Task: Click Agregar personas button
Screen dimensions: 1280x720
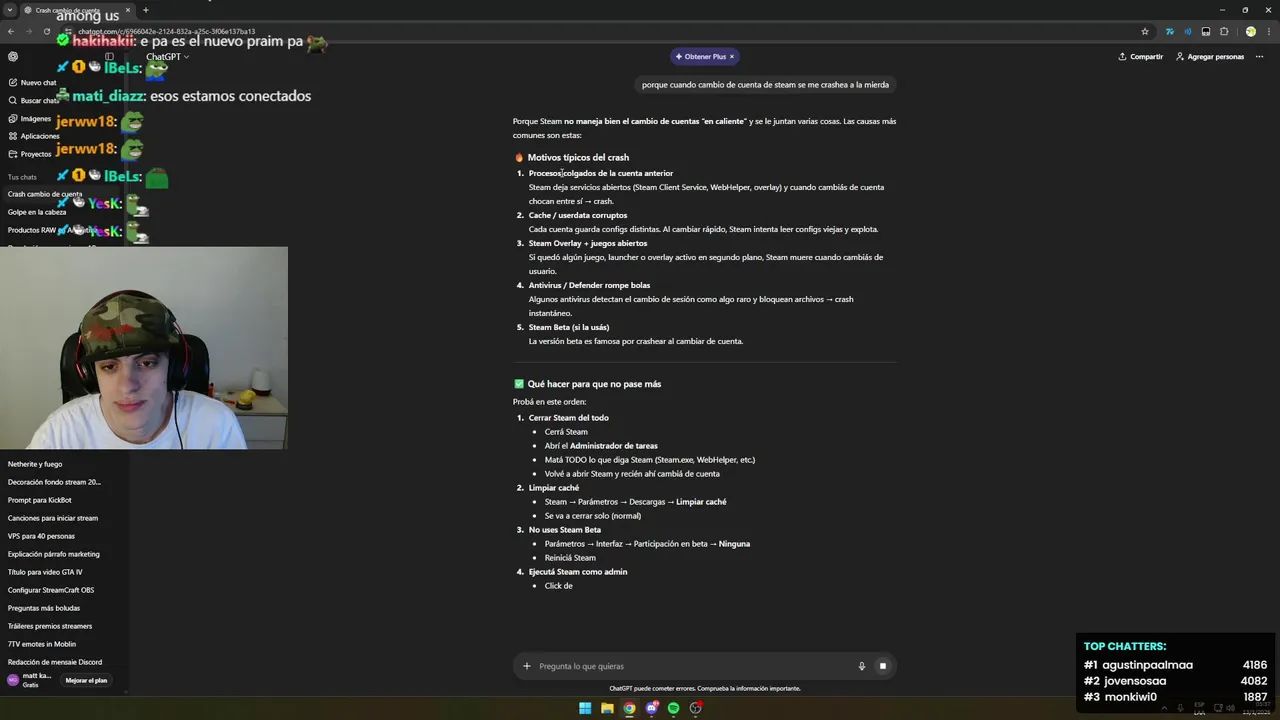Action: pos(1210,57)
